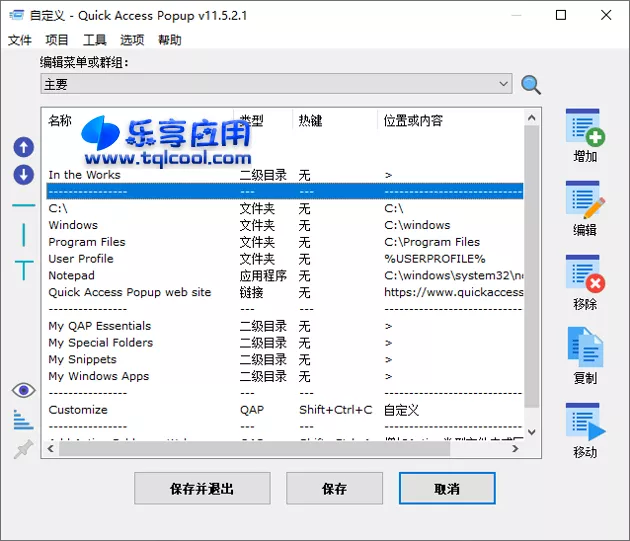Click 保存并退出 button
Viewport: 630px width, 541px height.
(x=202, y=488)
